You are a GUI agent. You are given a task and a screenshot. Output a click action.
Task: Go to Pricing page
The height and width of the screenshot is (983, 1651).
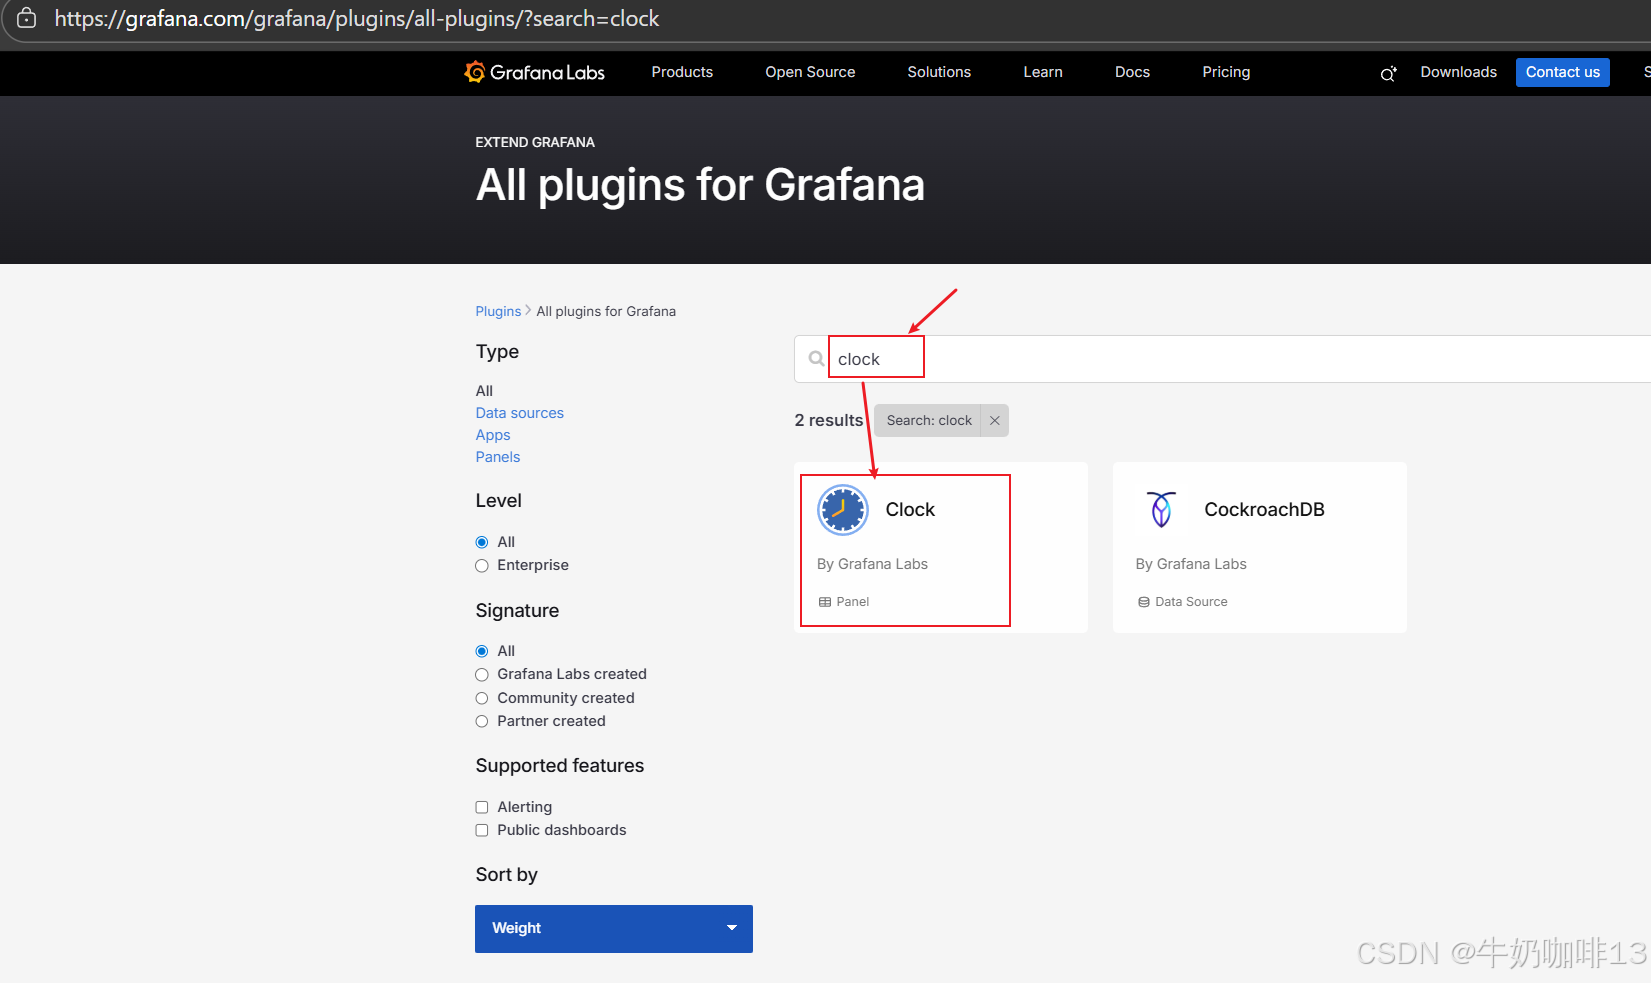(x=1226, y=72)
